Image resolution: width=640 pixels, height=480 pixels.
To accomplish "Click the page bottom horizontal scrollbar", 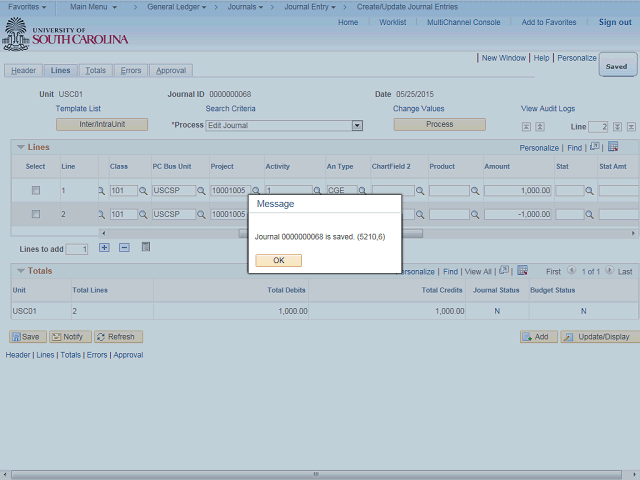I will pyautogui.click(x=316, y=475).
